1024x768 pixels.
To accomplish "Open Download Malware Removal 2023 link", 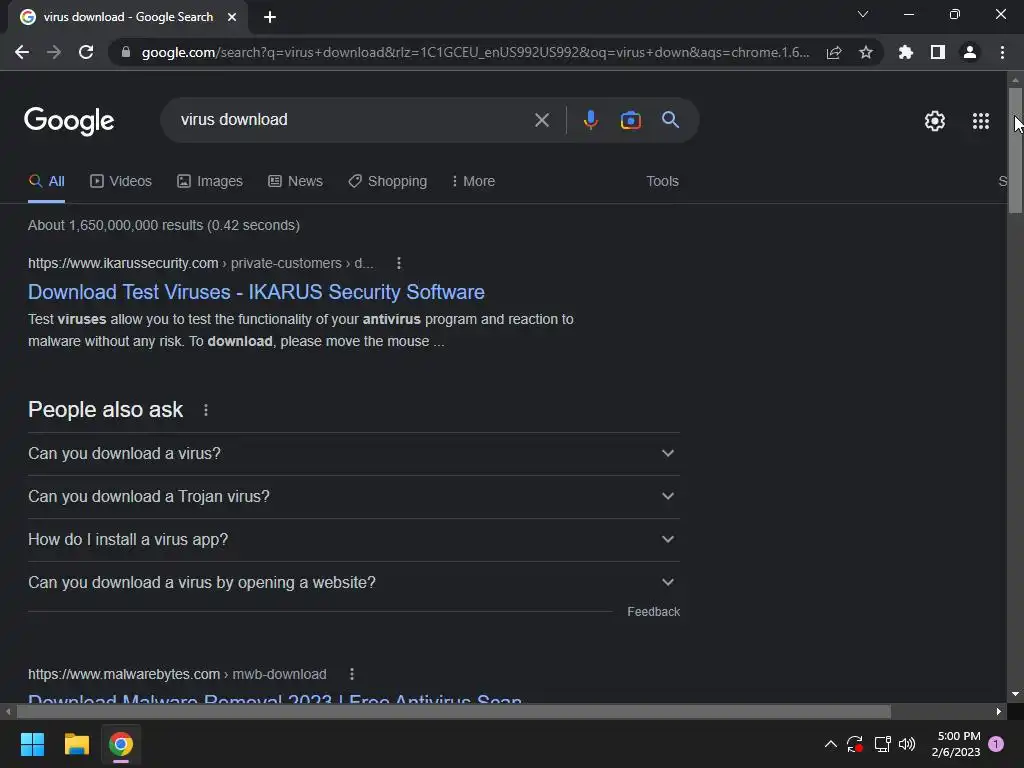I will [274, 697].
